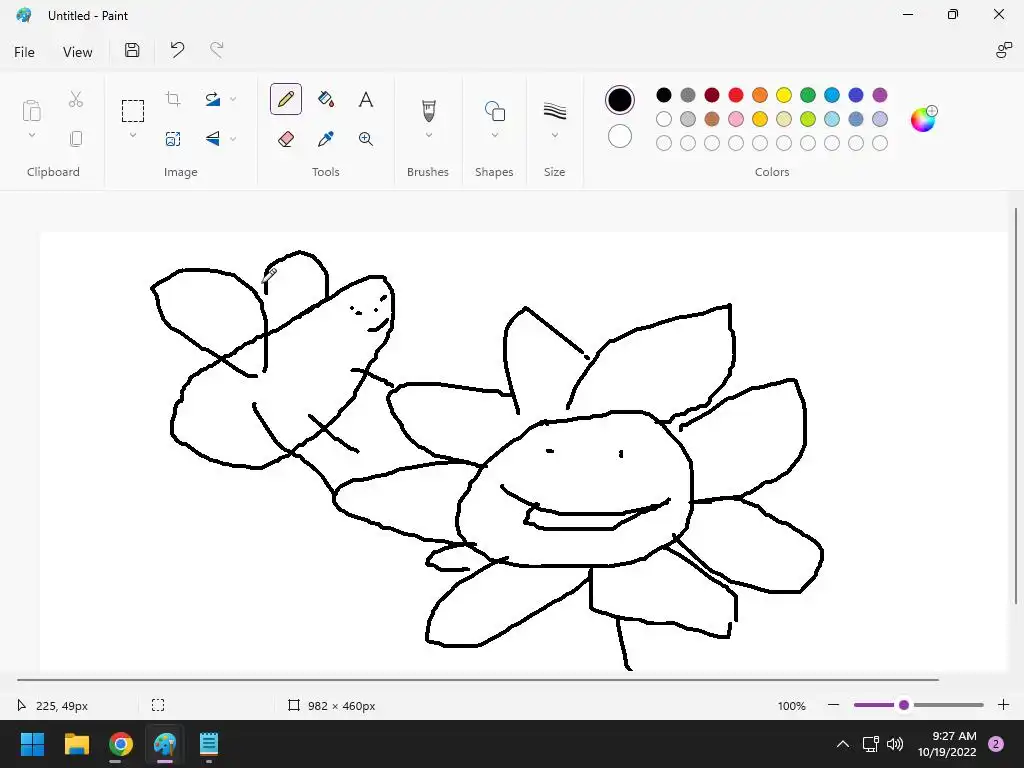Zoom out with the minus button
1024x768 pixels.
point(833,705)
